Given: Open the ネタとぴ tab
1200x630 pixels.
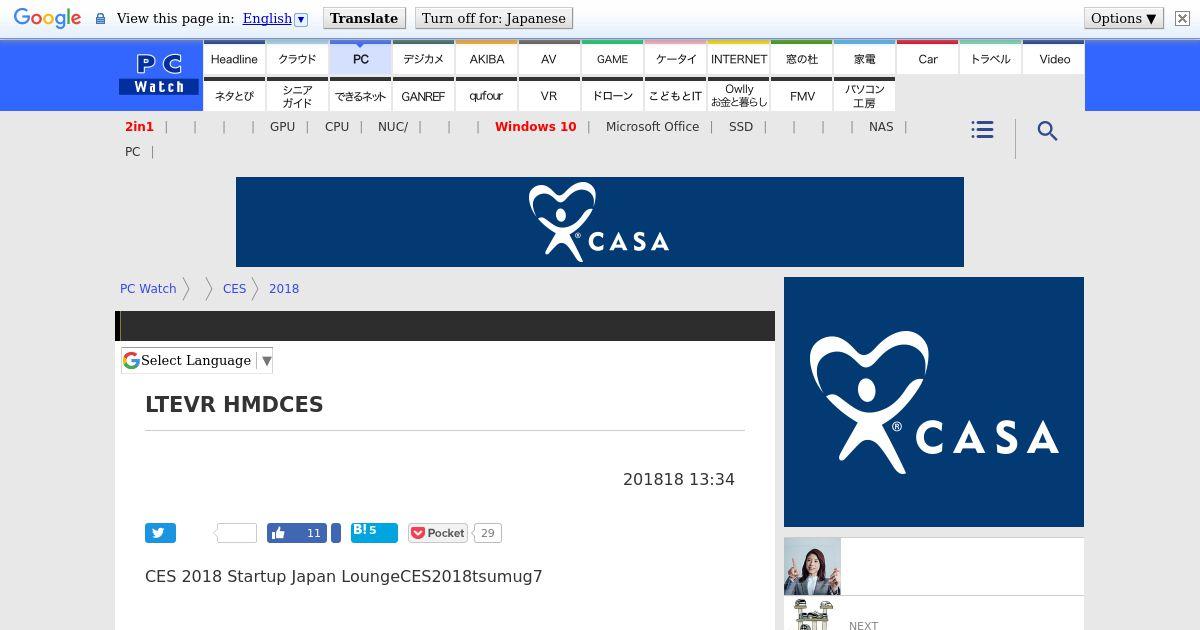Looking at the screenshot, I should click(234, 95).
